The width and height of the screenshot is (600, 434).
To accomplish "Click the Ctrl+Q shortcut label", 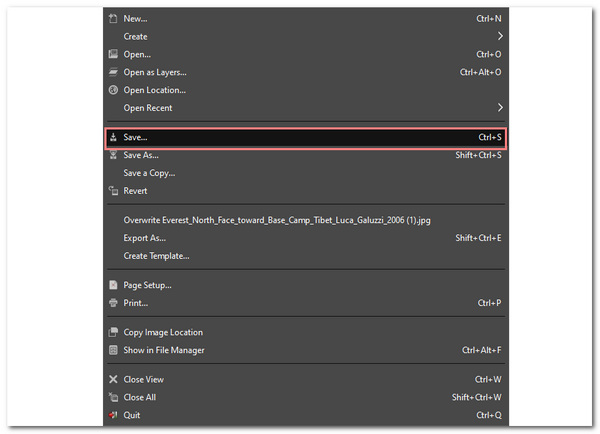I will (489, 415).
